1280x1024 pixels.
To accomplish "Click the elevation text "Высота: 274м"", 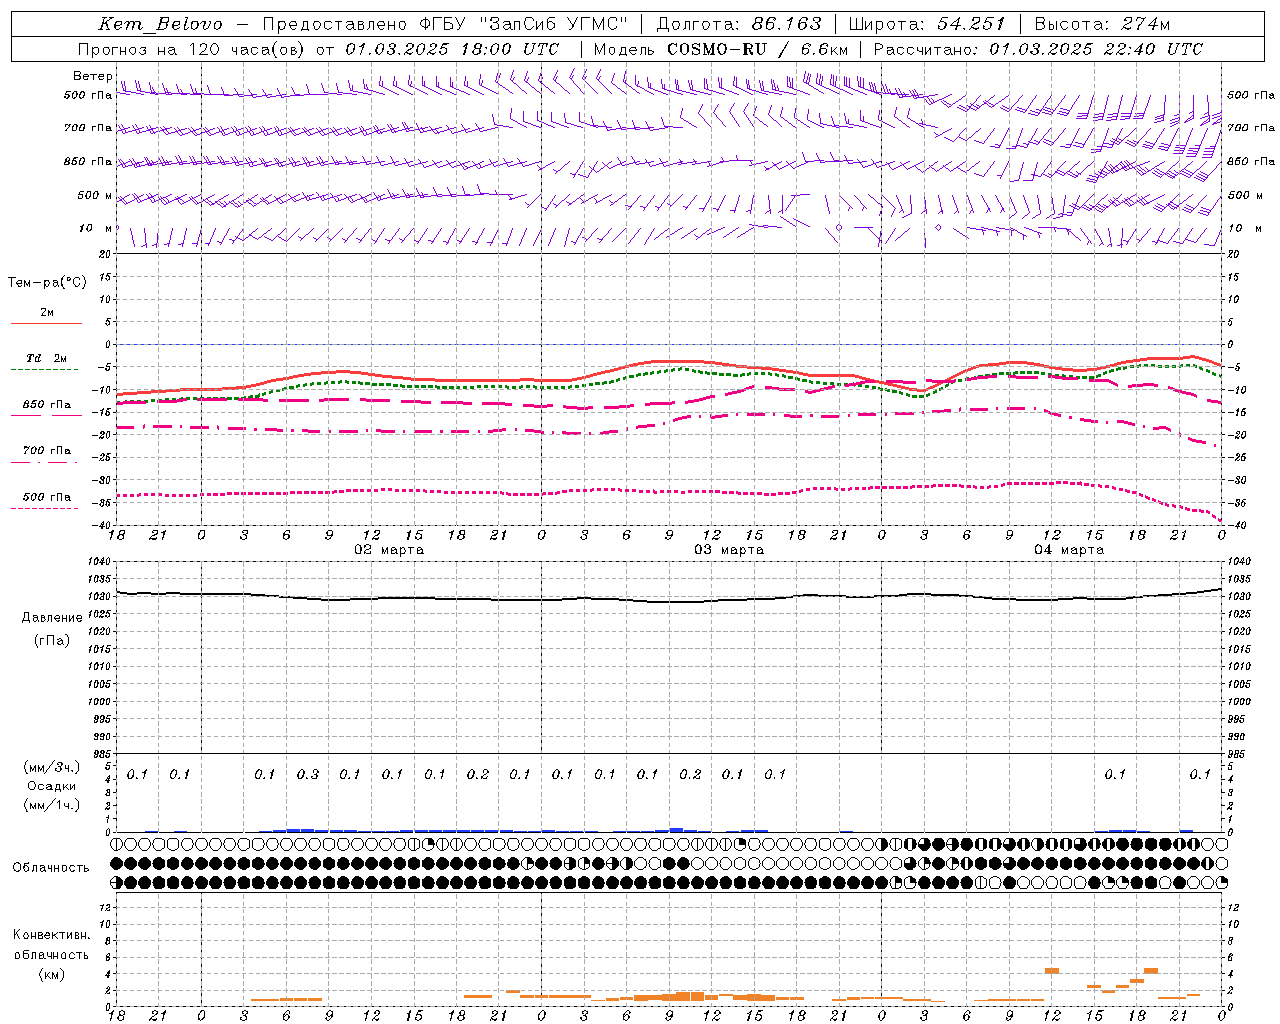I will [x=1102, y=24].
